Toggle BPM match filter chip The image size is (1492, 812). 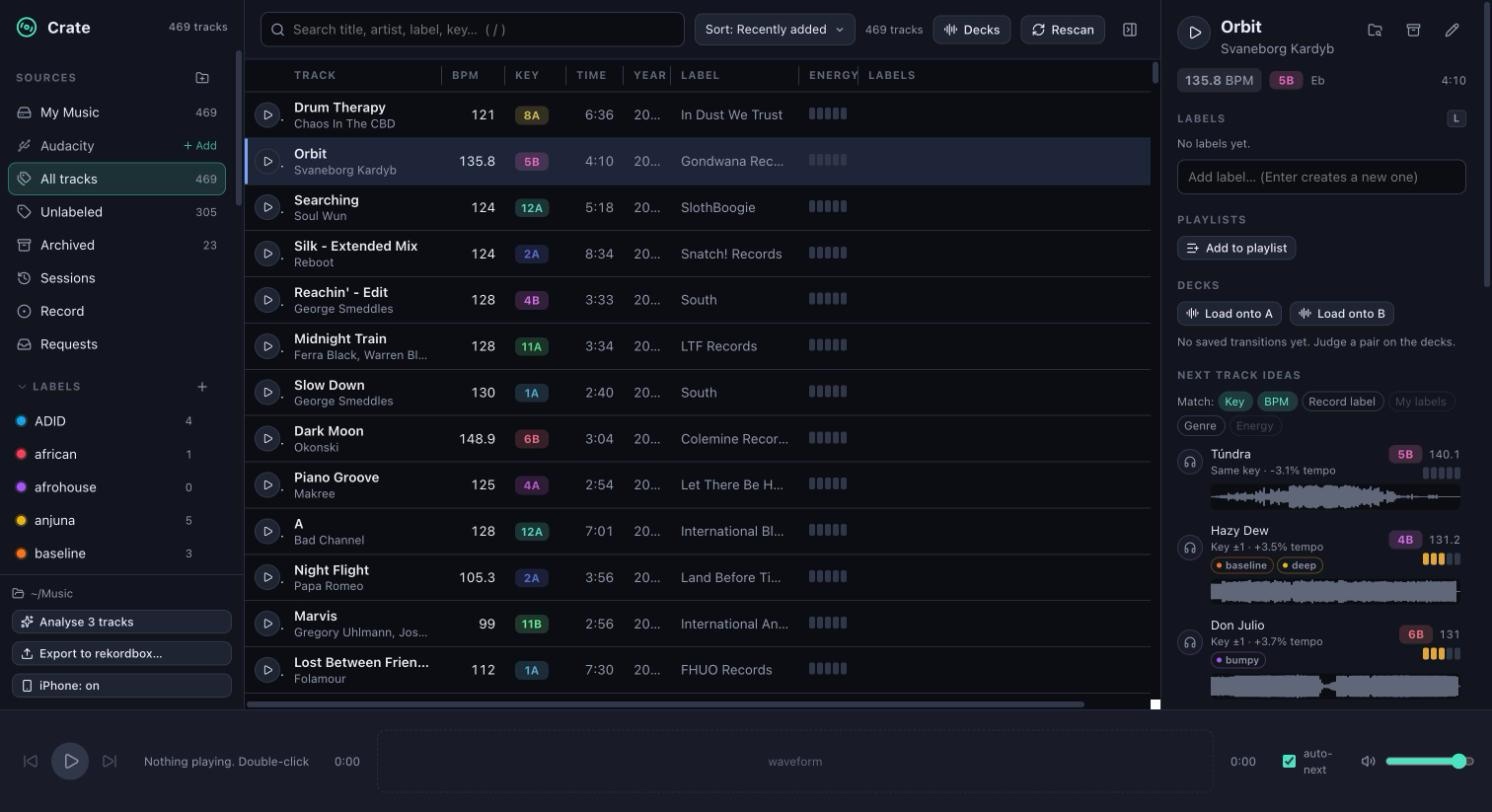[1276, 402]
